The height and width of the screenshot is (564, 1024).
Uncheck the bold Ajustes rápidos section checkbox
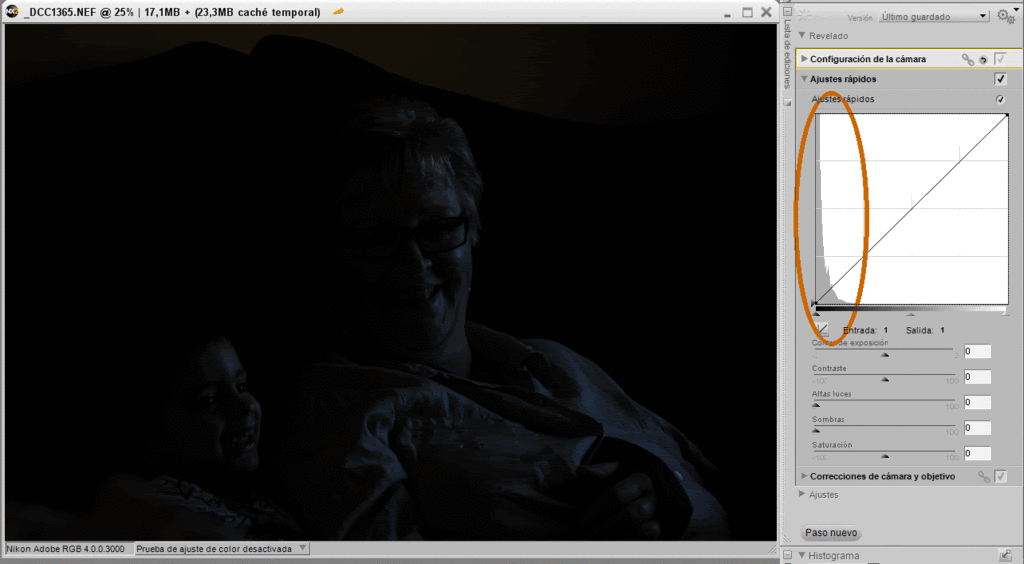1000,79
